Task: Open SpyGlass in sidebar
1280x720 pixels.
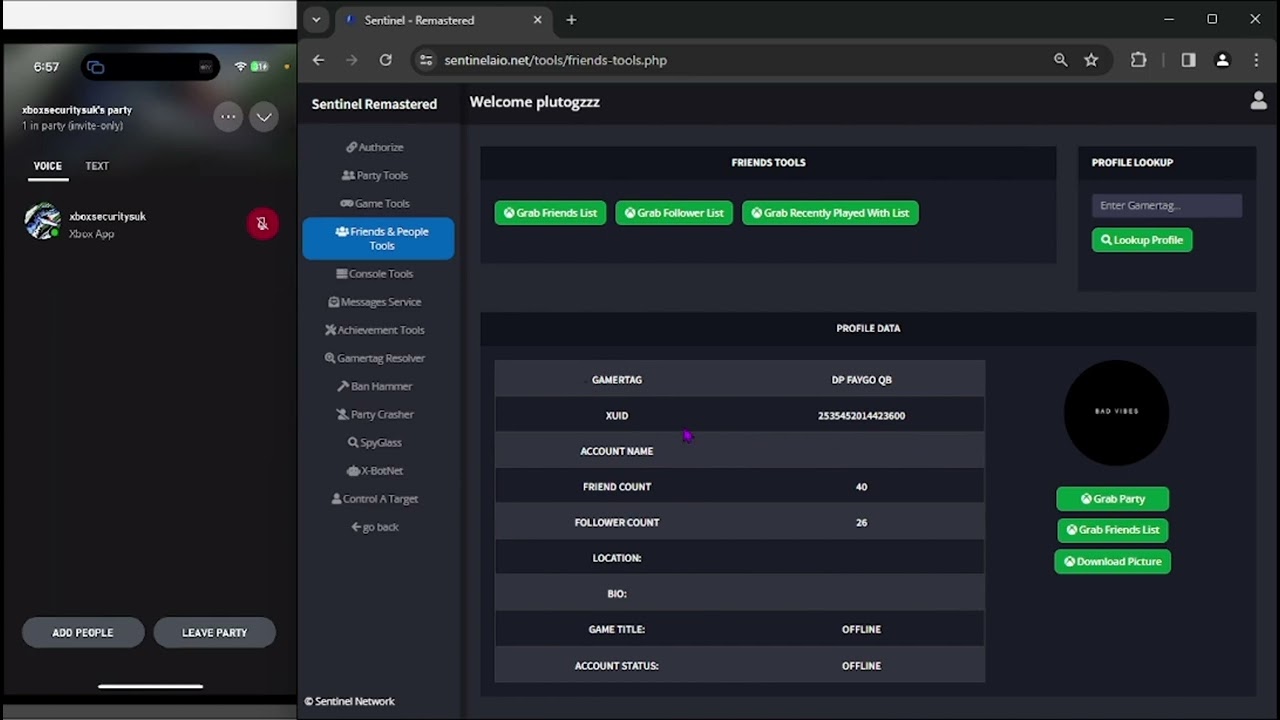Action: click(375, 442)
